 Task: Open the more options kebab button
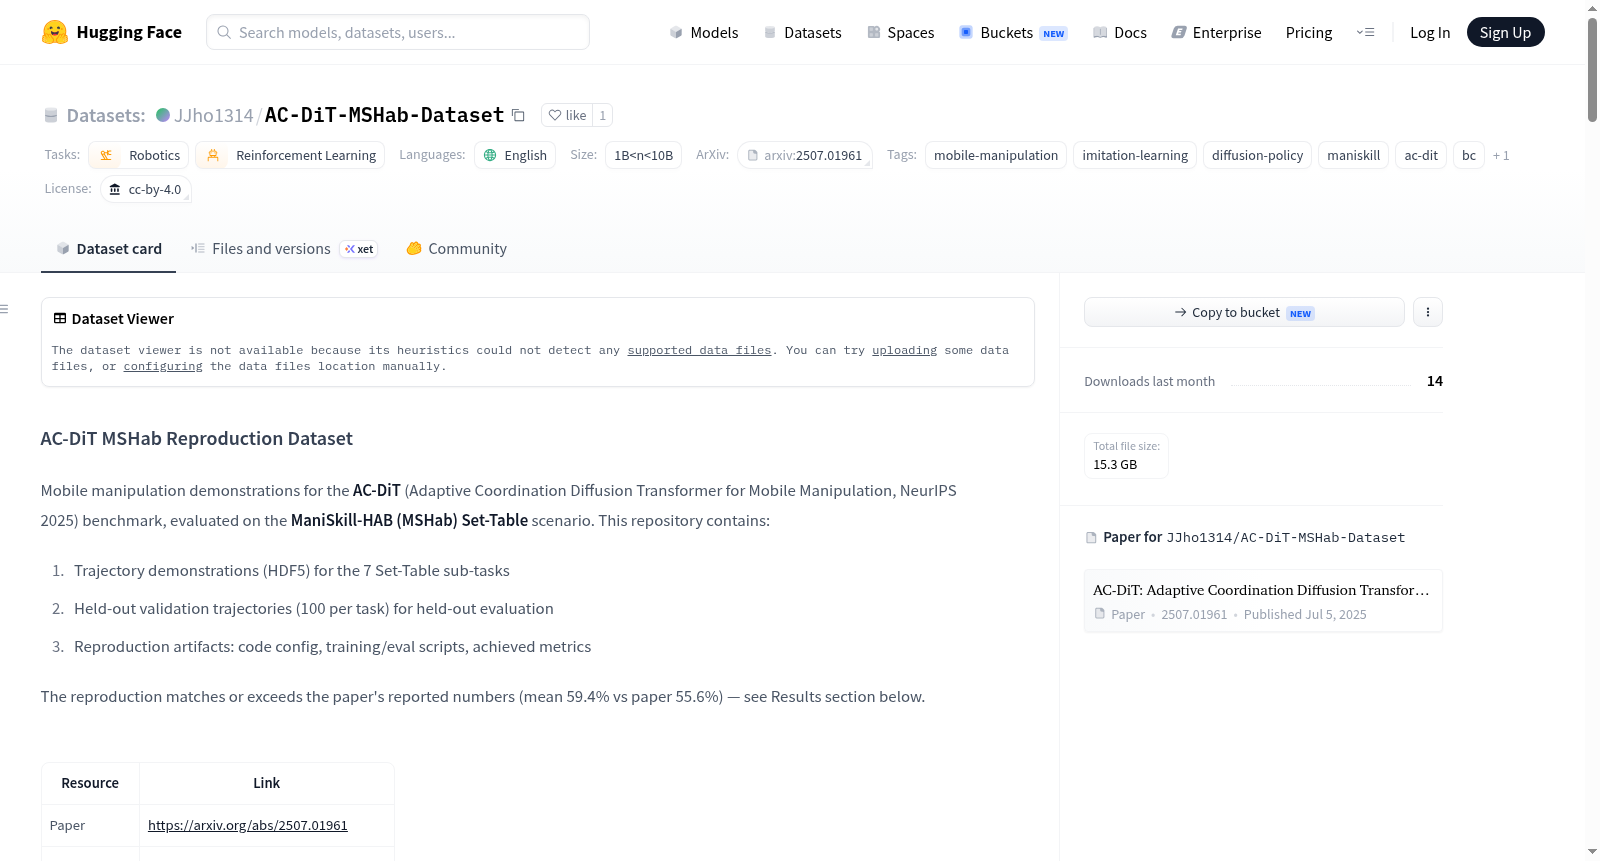1428,312
